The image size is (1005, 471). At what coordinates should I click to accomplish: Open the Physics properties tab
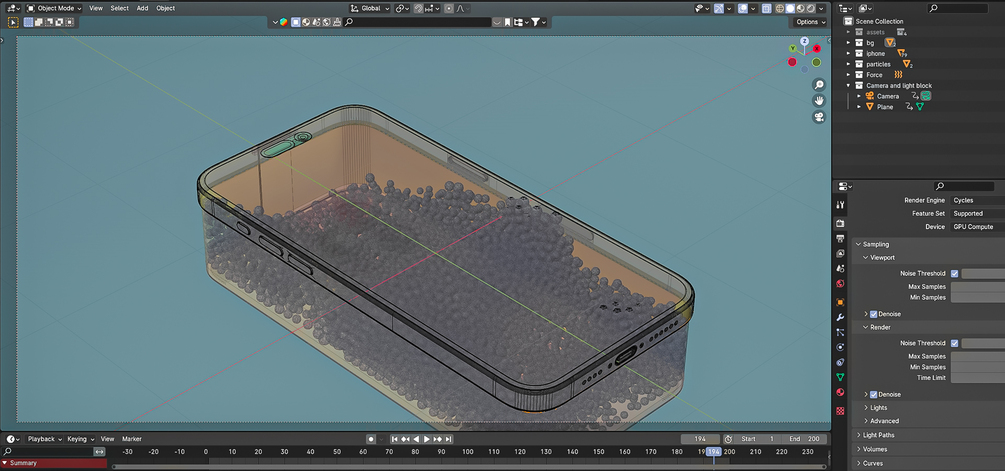pyautogui.click(x=840, y=347)
